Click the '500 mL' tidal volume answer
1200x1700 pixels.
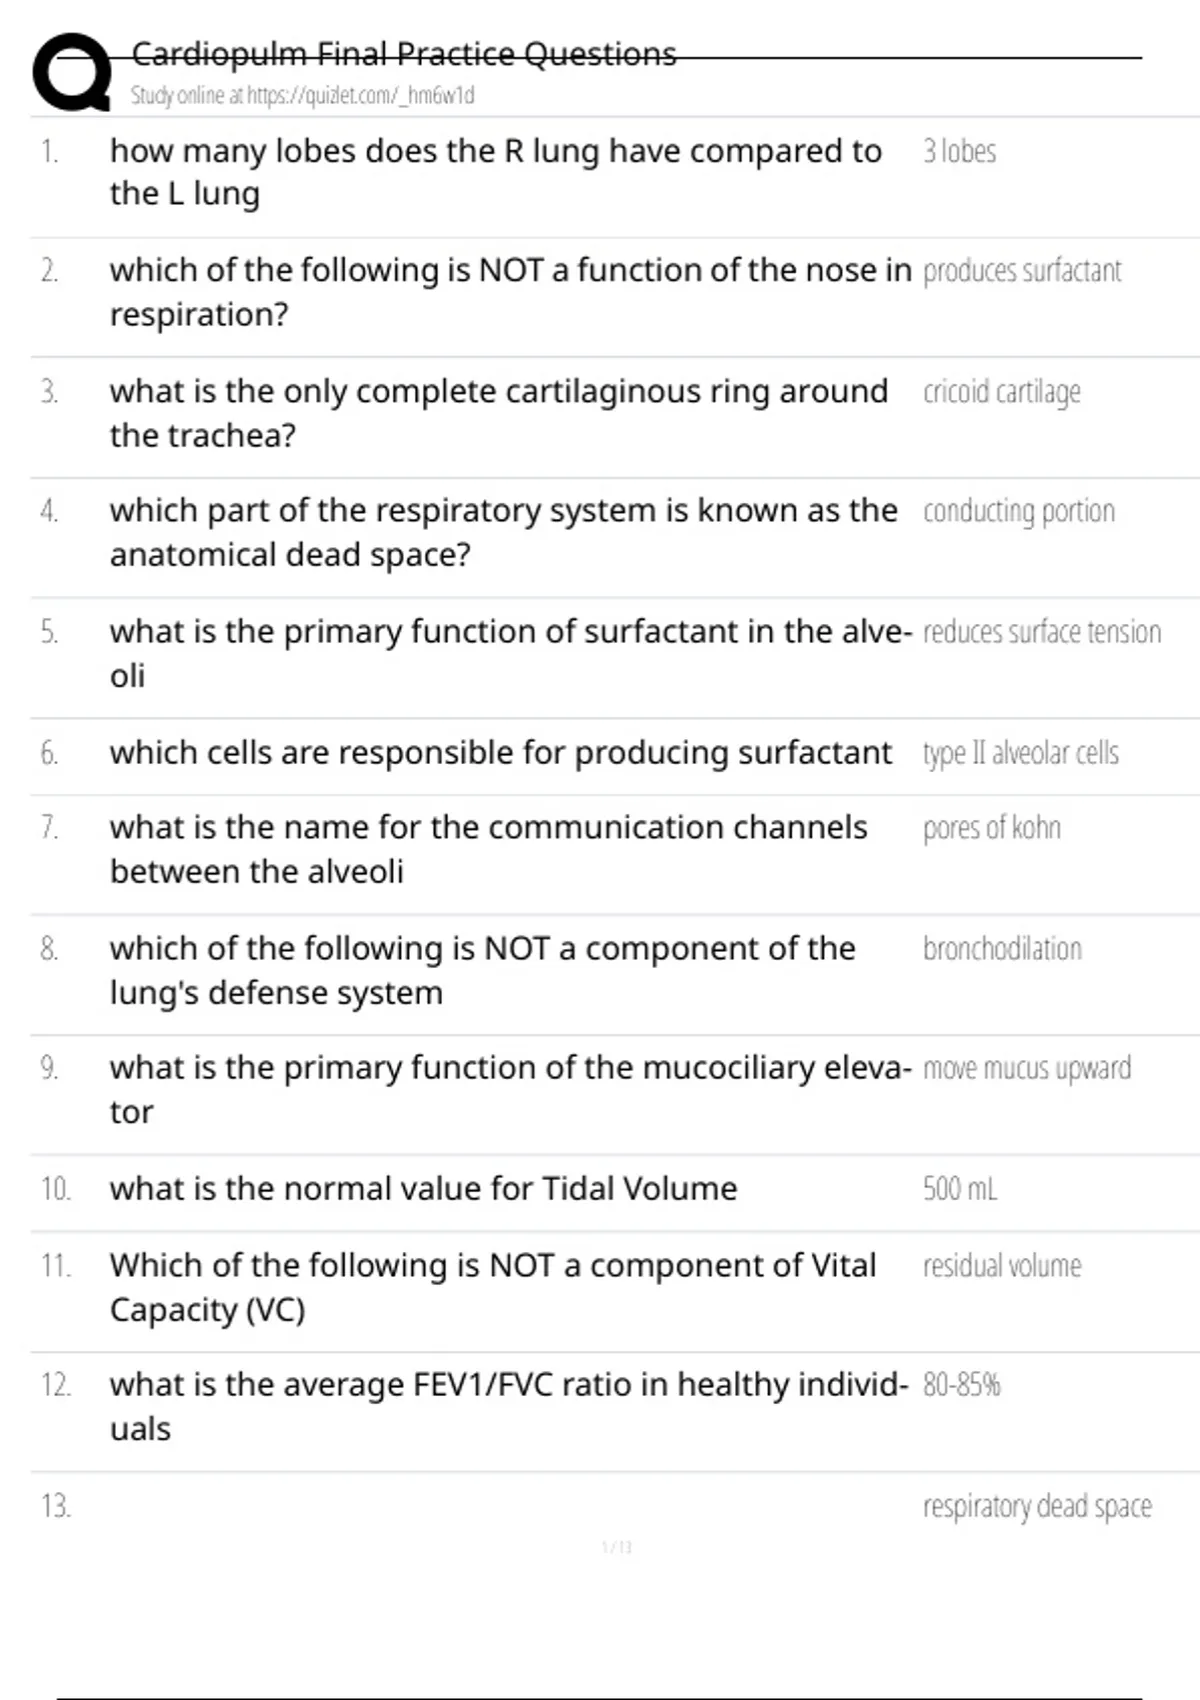pyautogui.click(x=959, y=1189)
